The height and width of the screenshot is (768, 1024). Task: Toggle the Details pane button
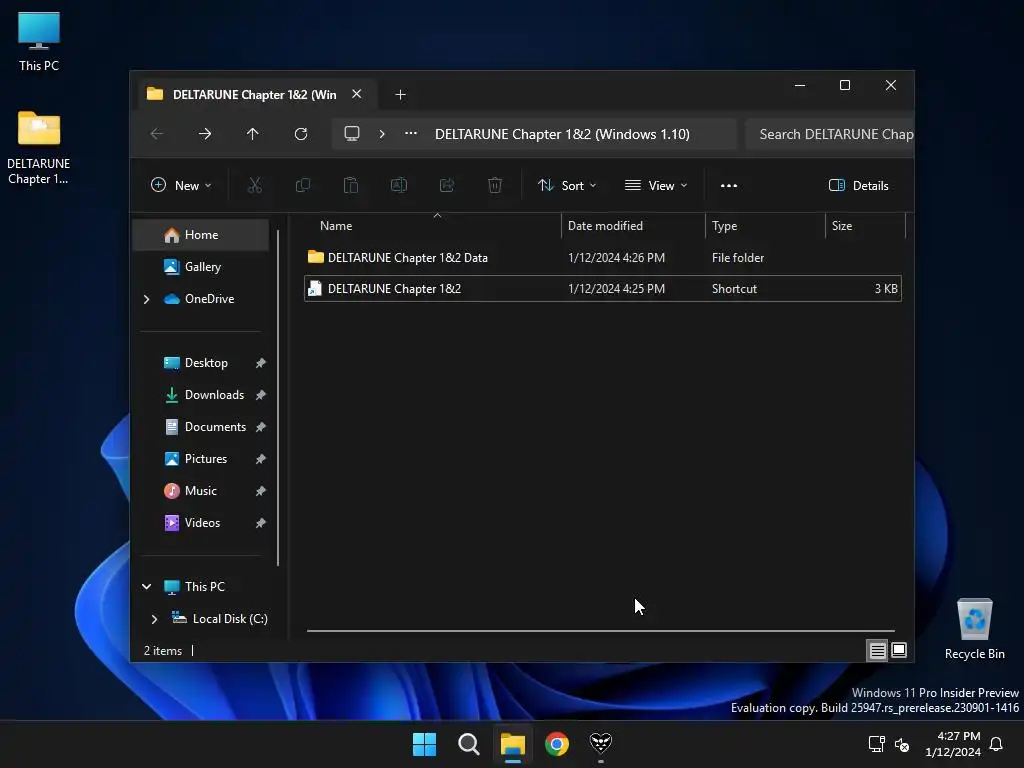click(859, 185)
